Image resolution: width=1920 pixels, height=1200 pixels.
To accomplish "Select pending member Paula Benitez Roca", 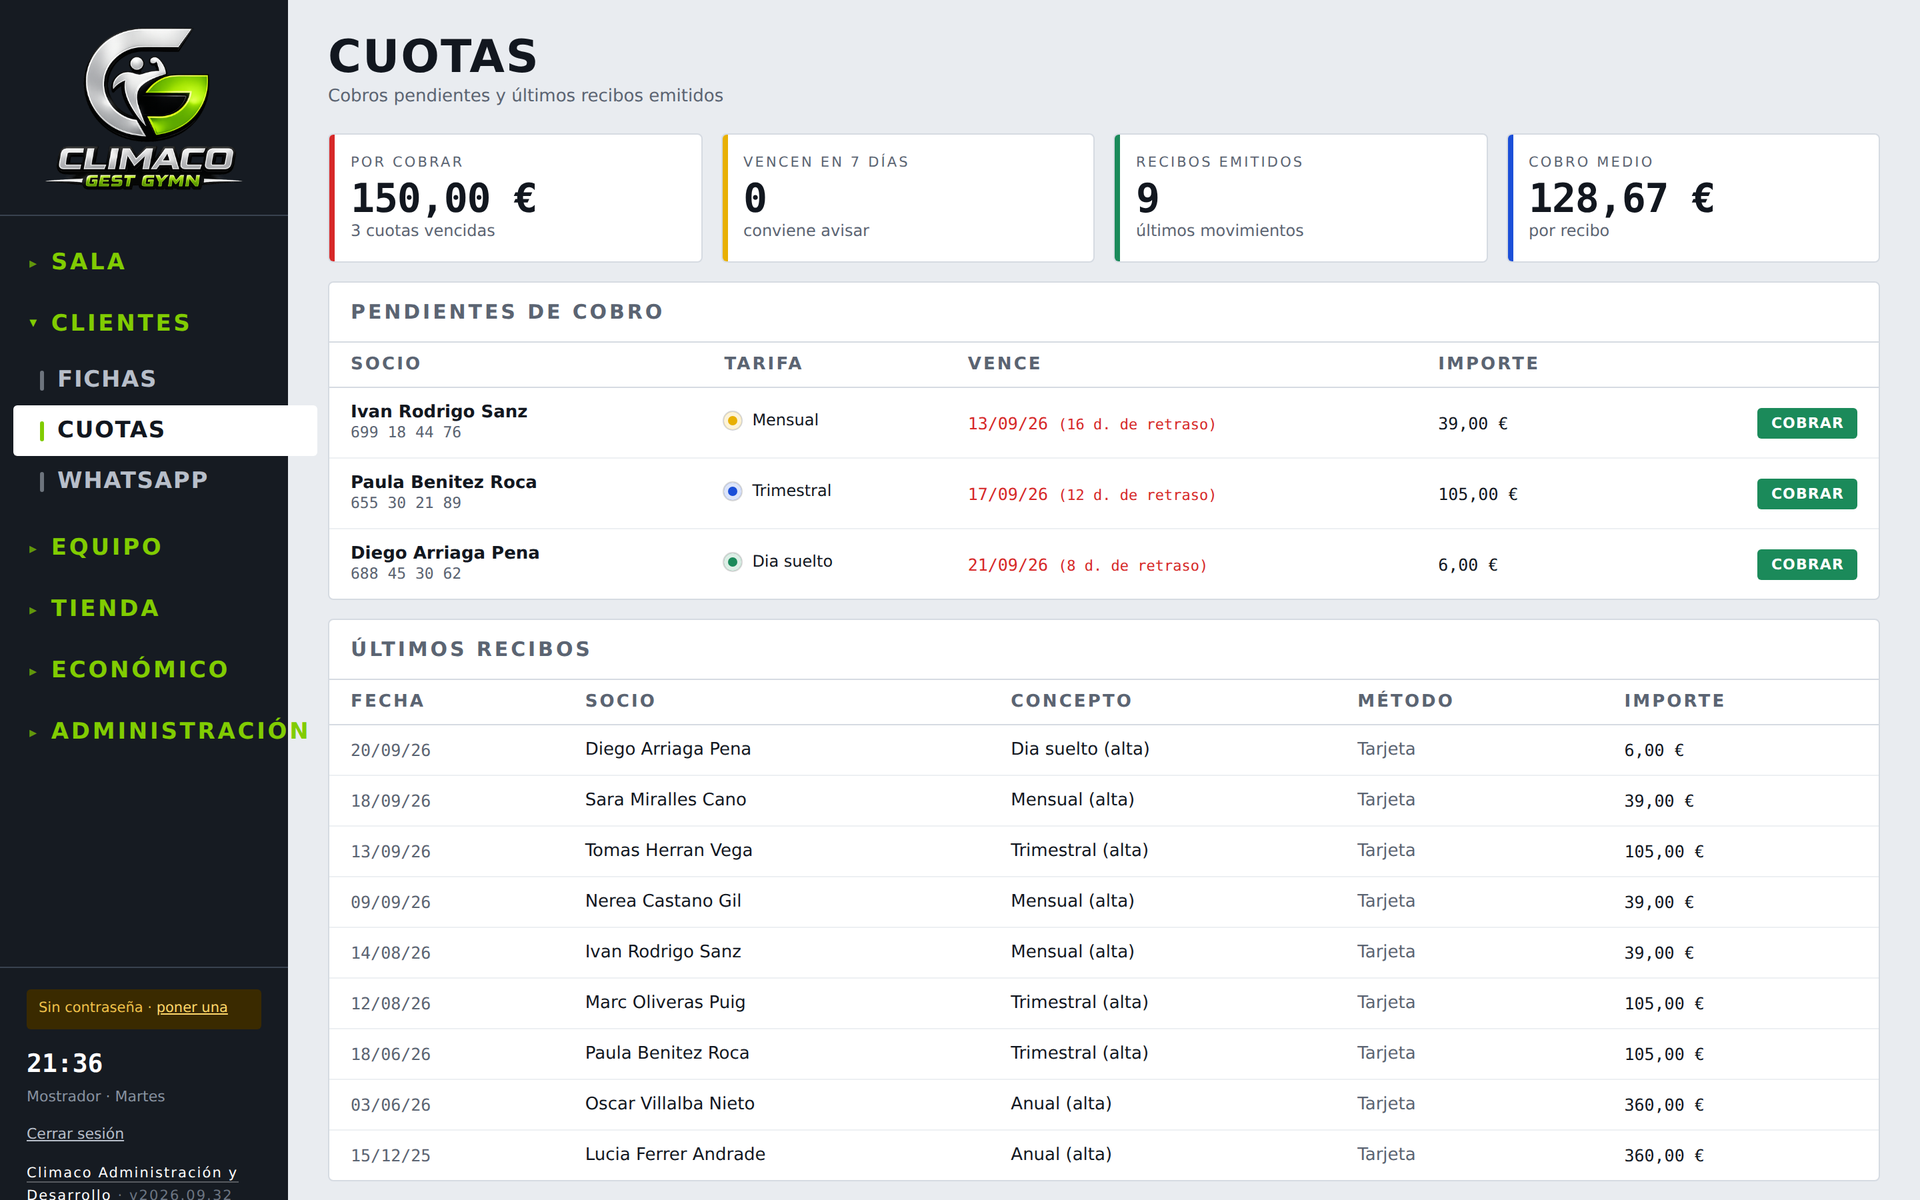I will (444, 482).
